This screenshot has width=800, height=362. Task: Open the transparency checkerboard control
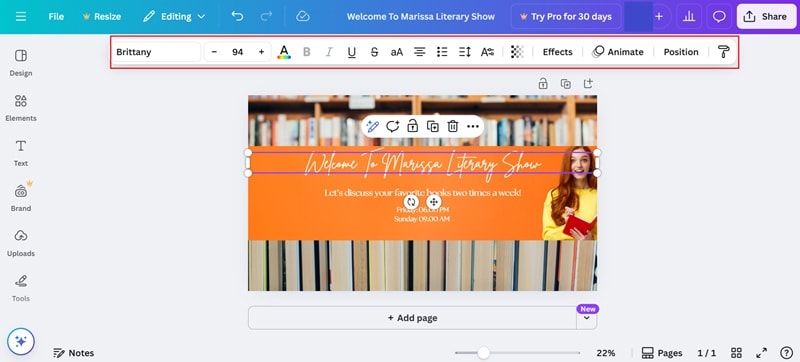point(517,52)
